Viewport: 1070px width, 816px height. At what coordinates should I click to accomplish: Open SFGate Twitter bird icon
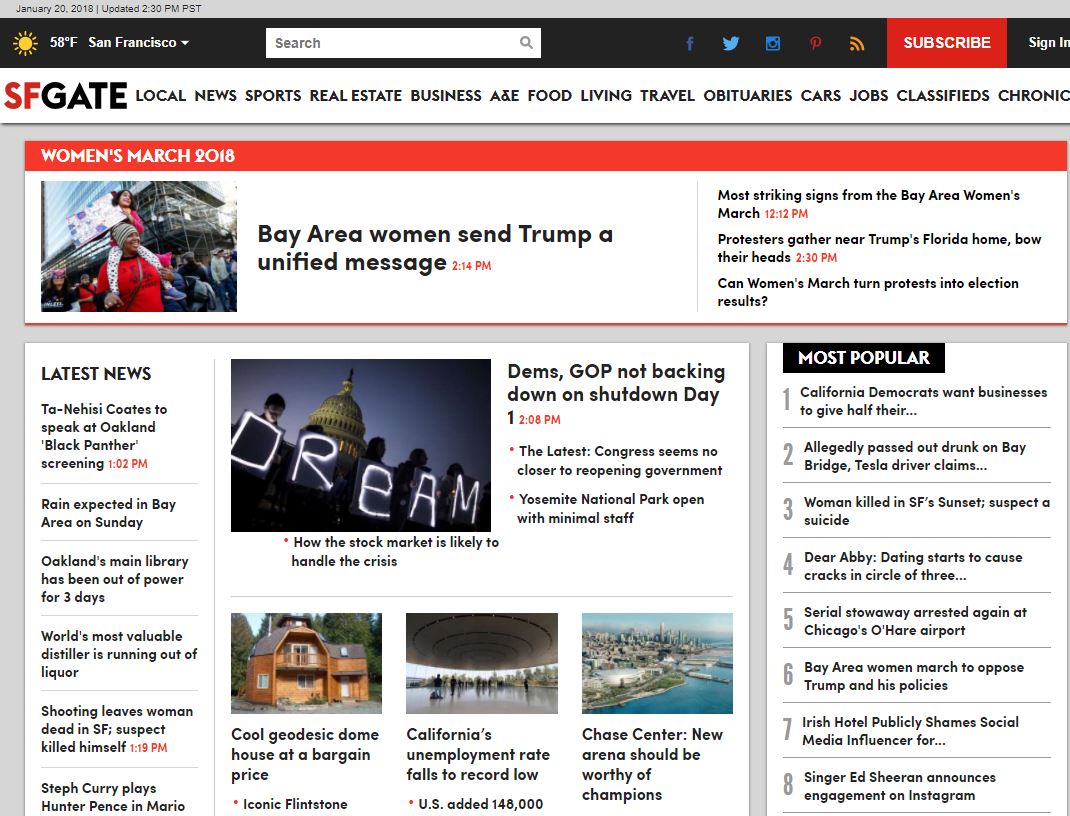[731, 44]
